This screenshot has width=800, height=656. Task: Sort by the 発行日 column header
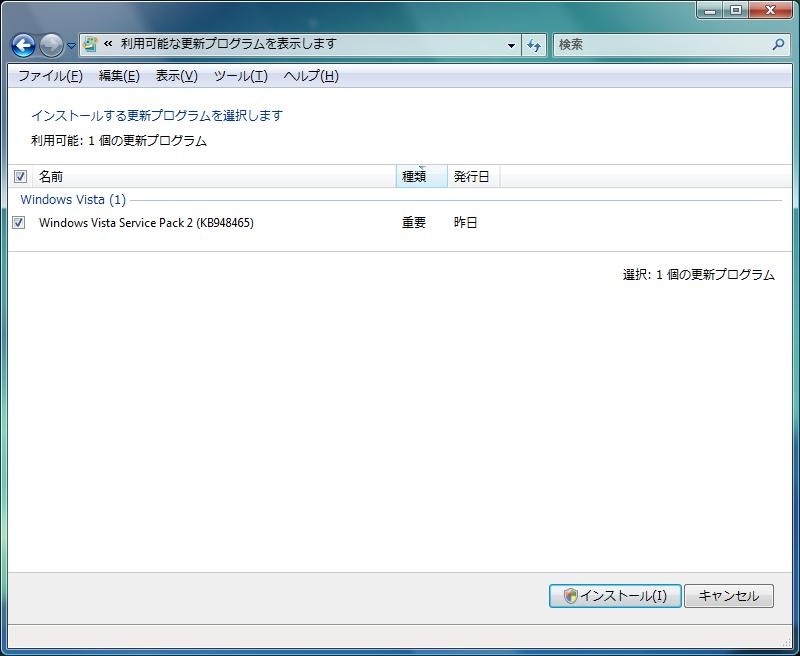pyautogui.click(x=473, y=176)
